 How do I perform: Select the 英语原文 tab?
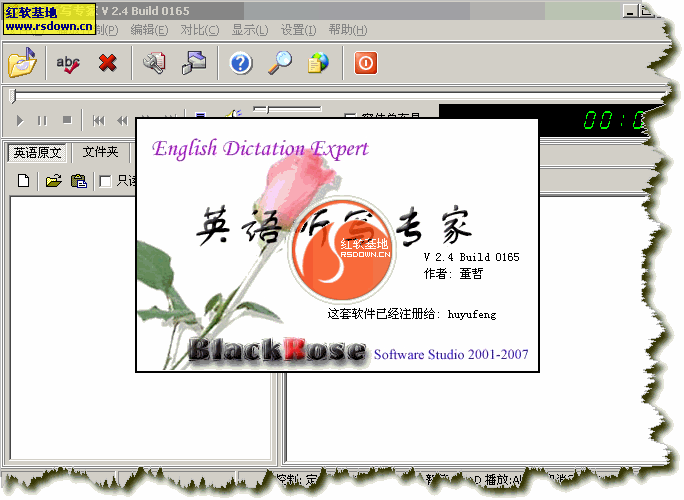click(37, 153)
